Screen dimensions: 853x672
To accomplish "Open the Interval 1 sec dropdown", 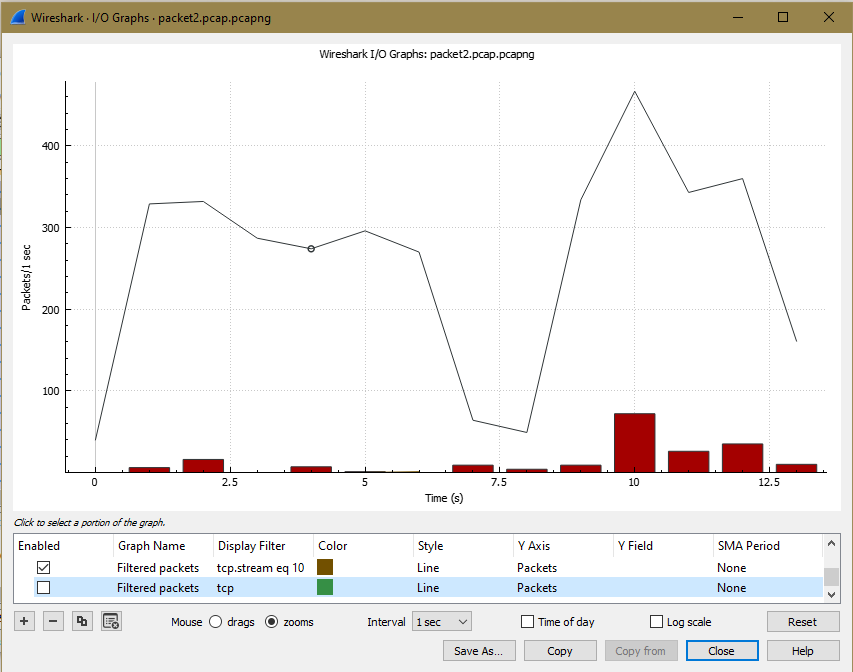I will click(x=442, y=622).
